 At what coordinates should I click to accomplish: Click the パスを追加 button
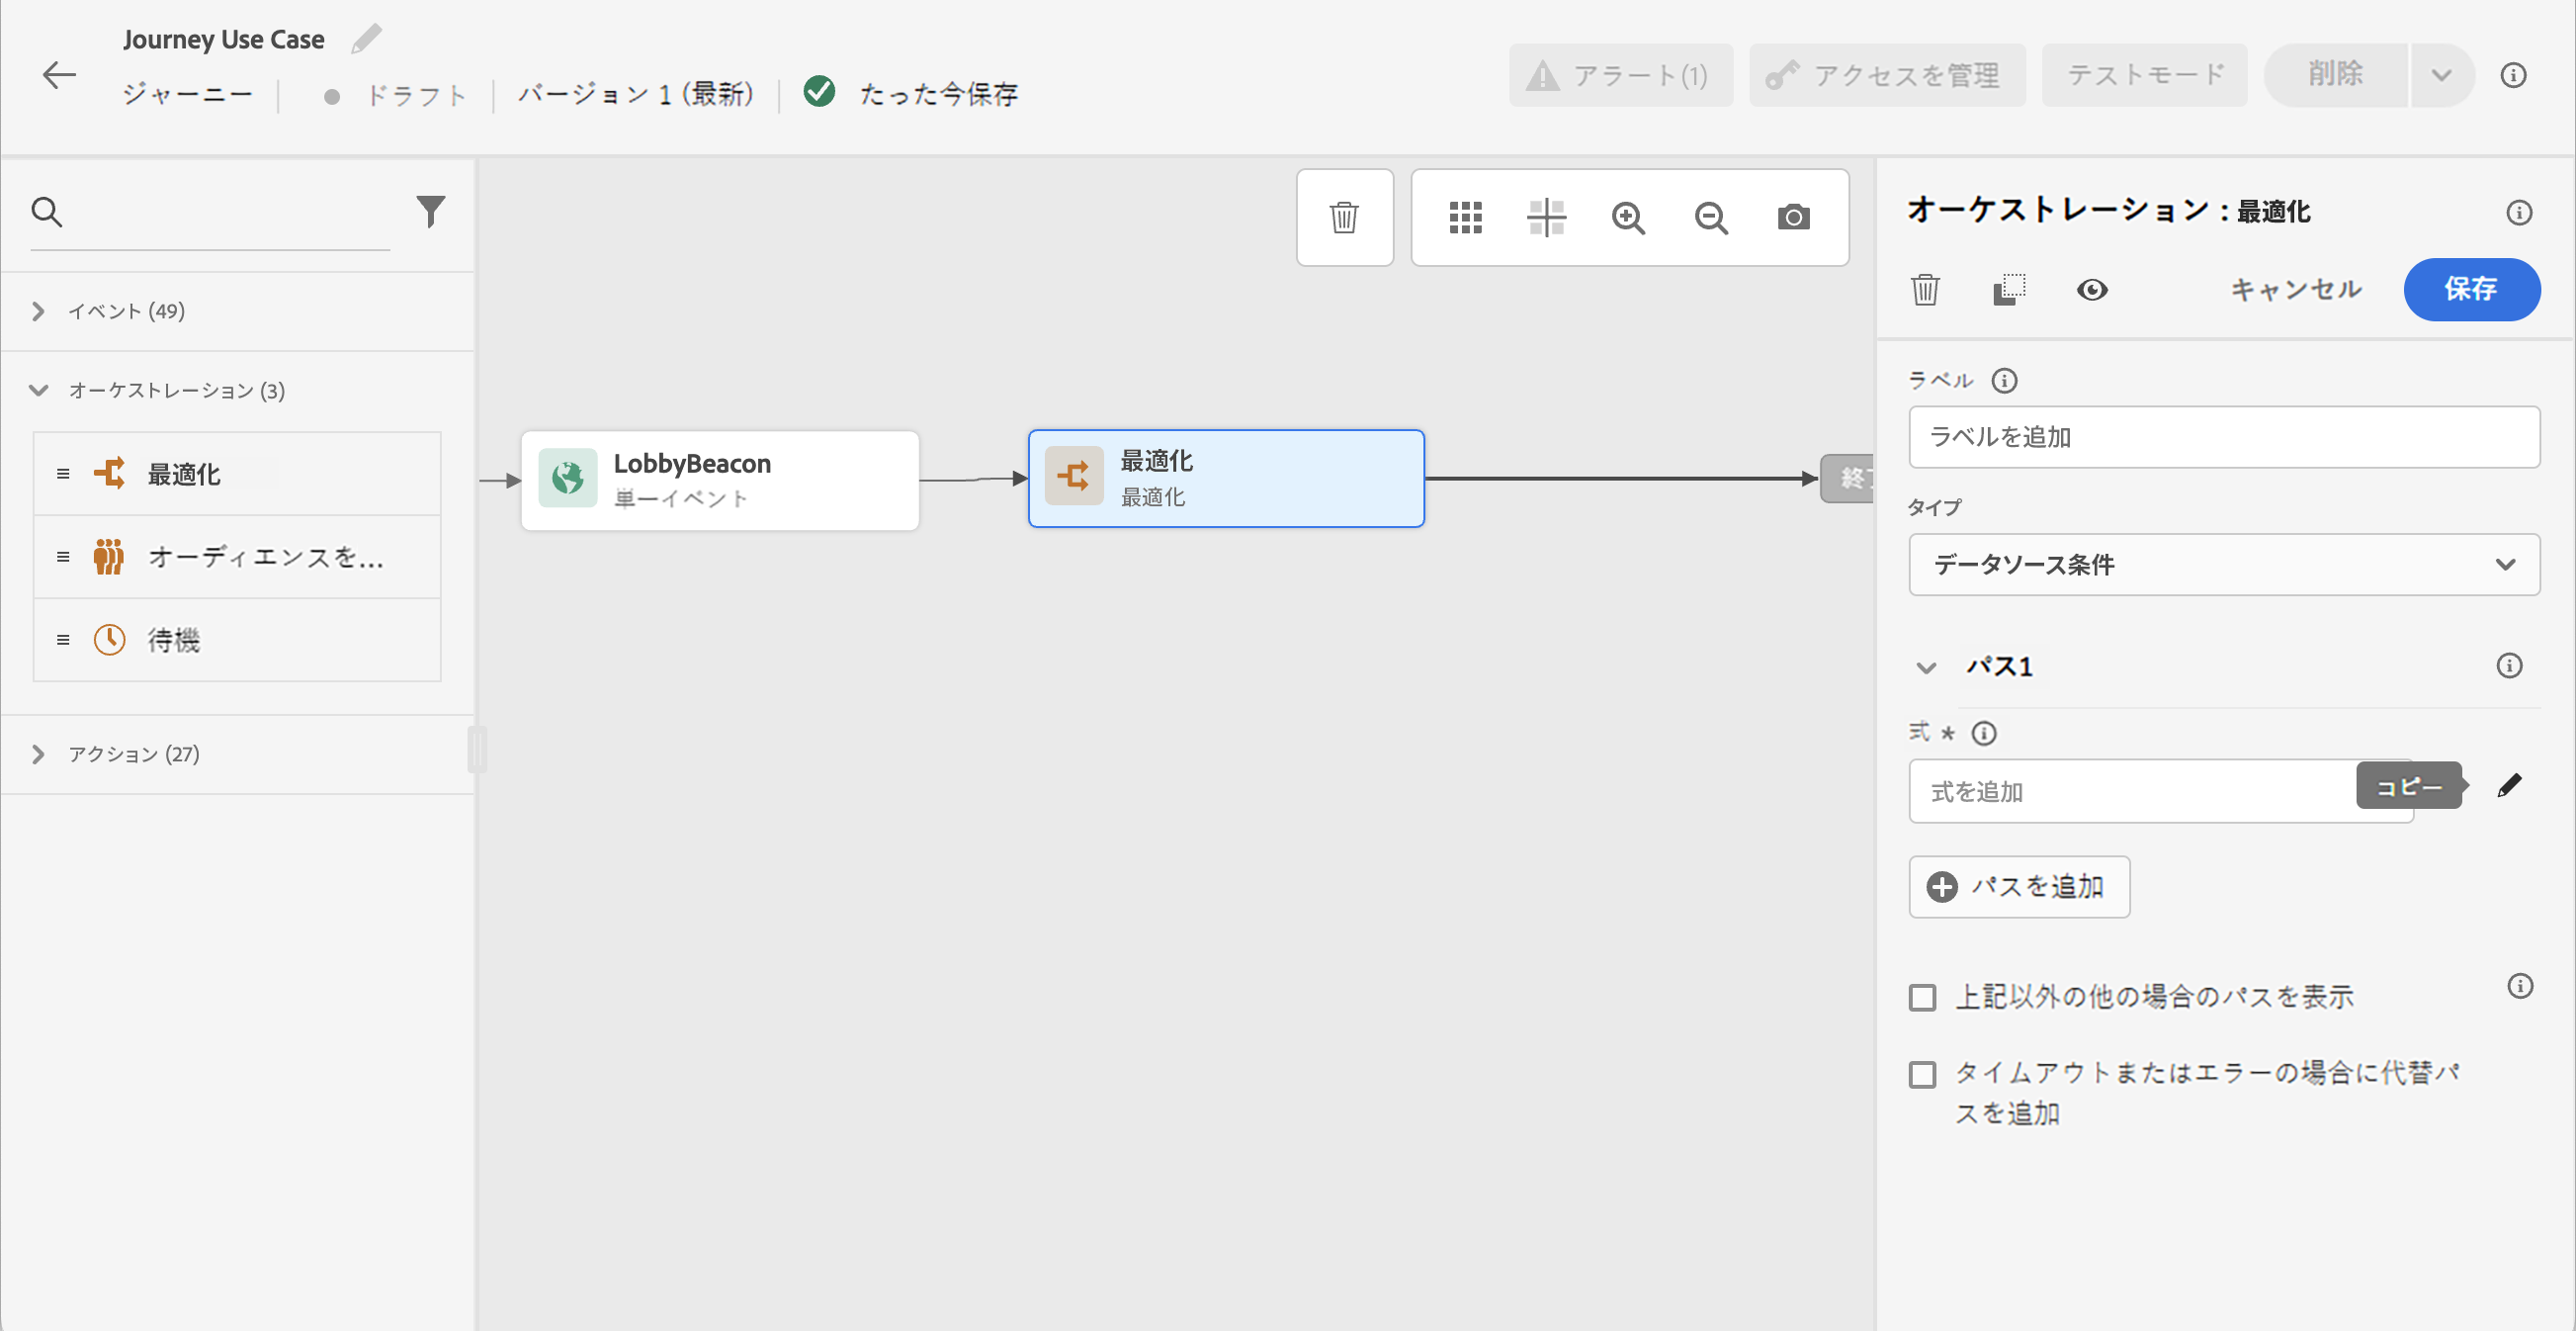point(2018,887)
